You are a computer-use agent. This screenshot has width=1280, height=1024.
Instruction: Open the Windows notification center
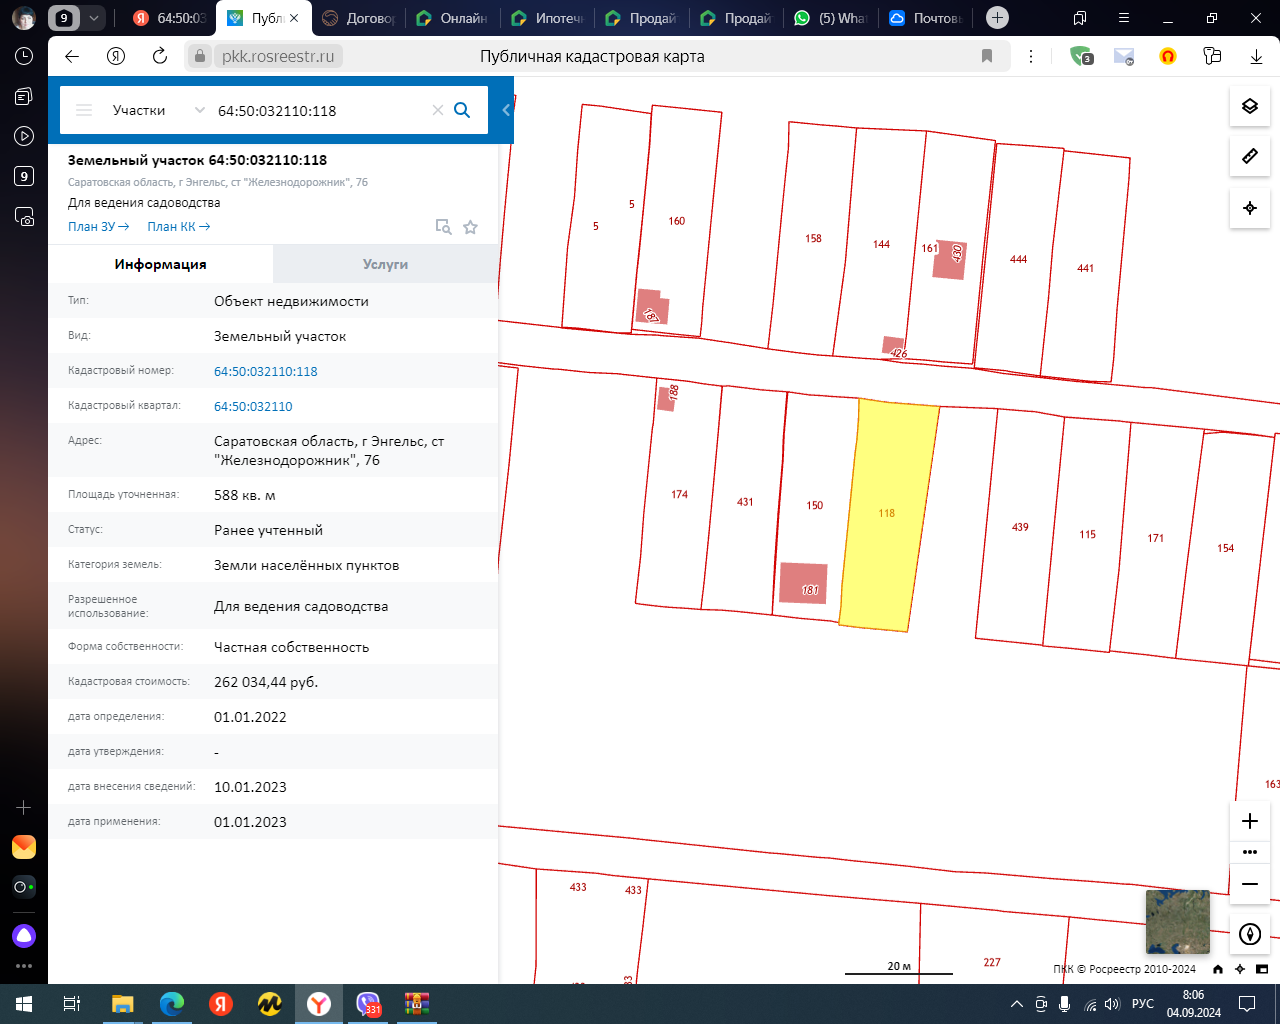[1247, 1004]
